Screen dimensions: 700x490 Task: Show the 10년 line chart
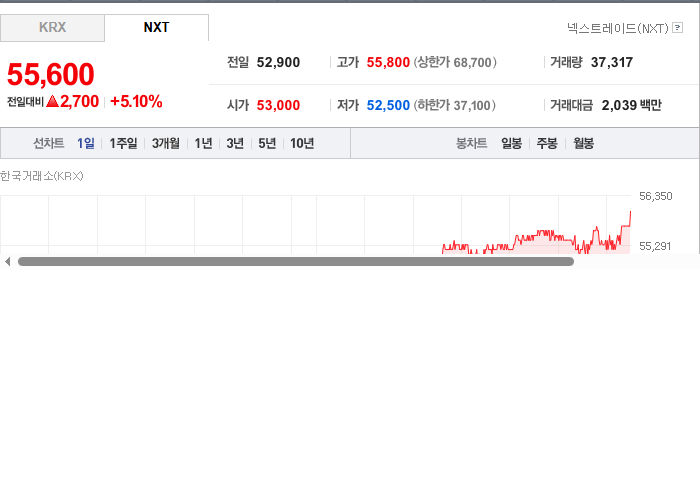pos(302,143)
